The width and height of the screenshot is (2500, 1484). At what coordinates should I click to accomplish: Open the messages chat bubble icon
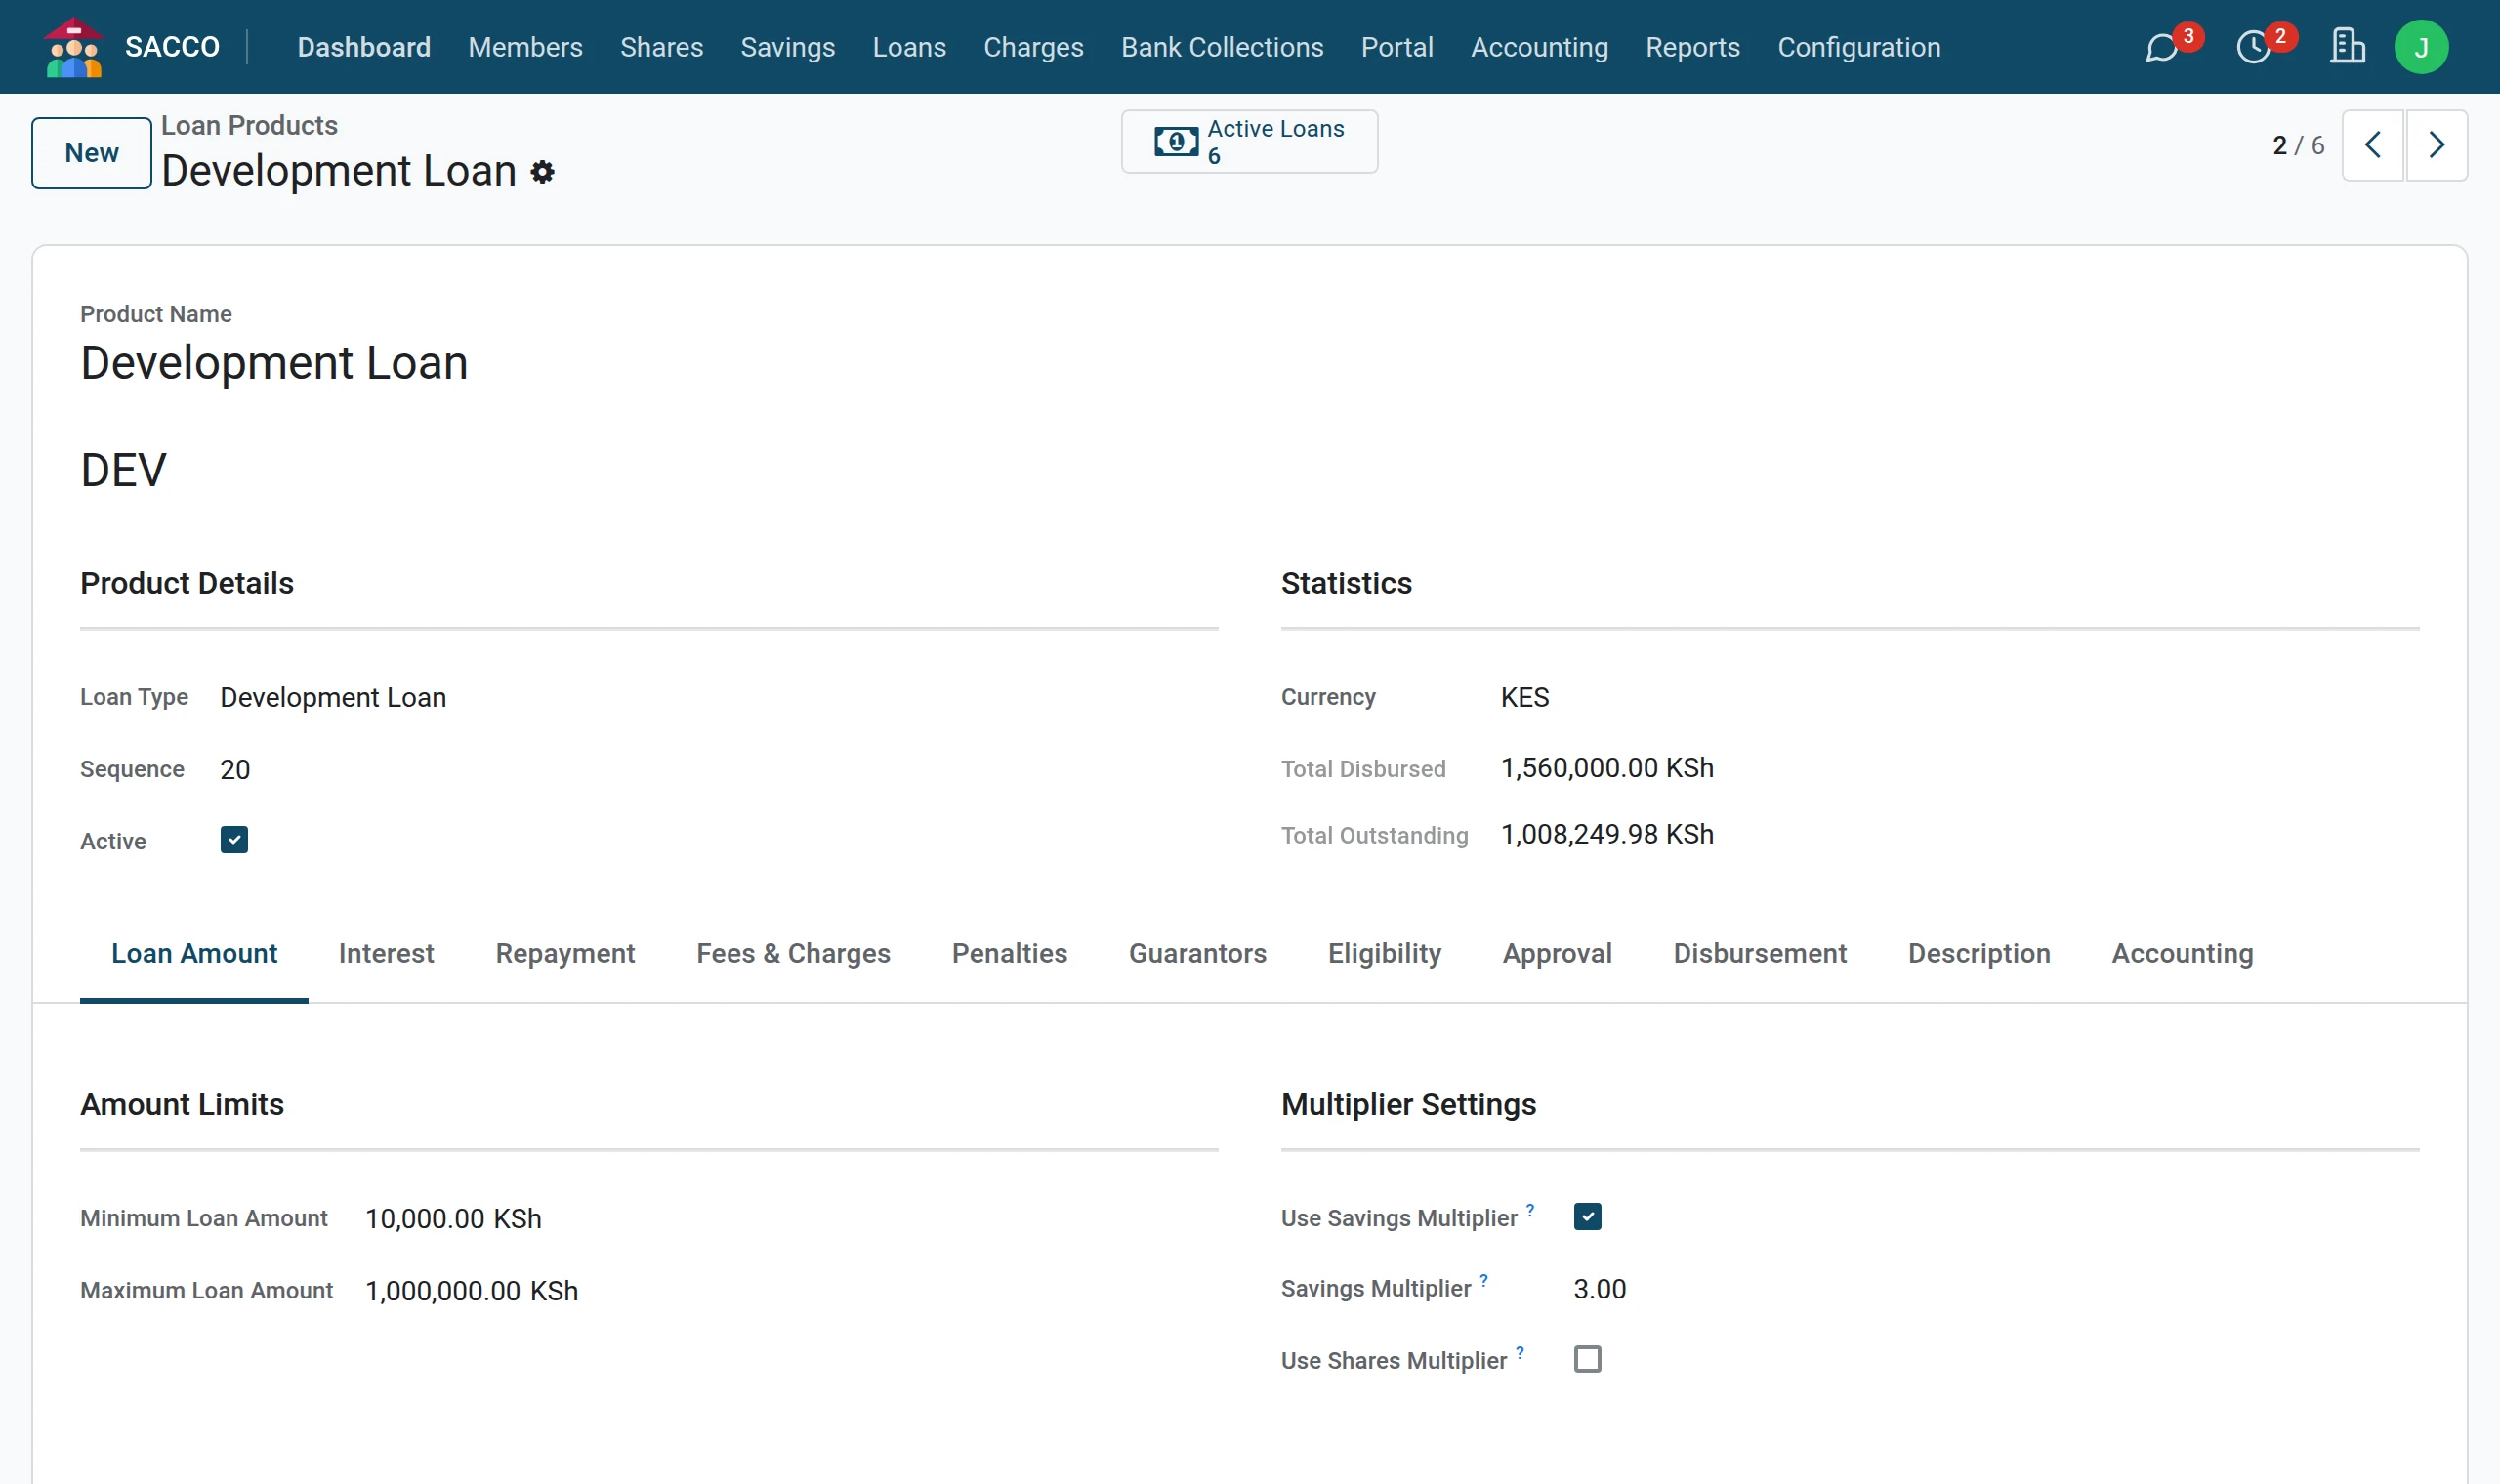2161,47
